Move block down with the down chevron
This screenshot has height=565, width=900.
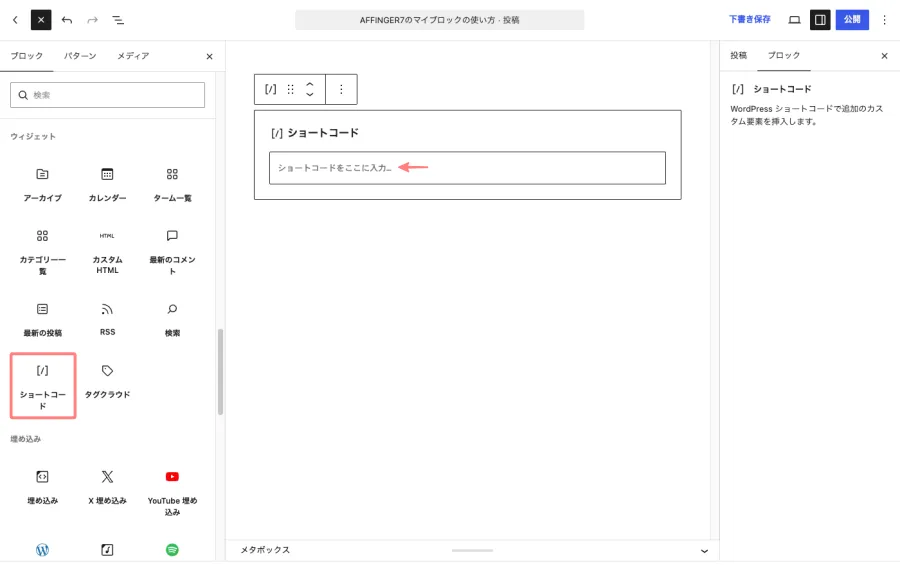pos(310,94)
